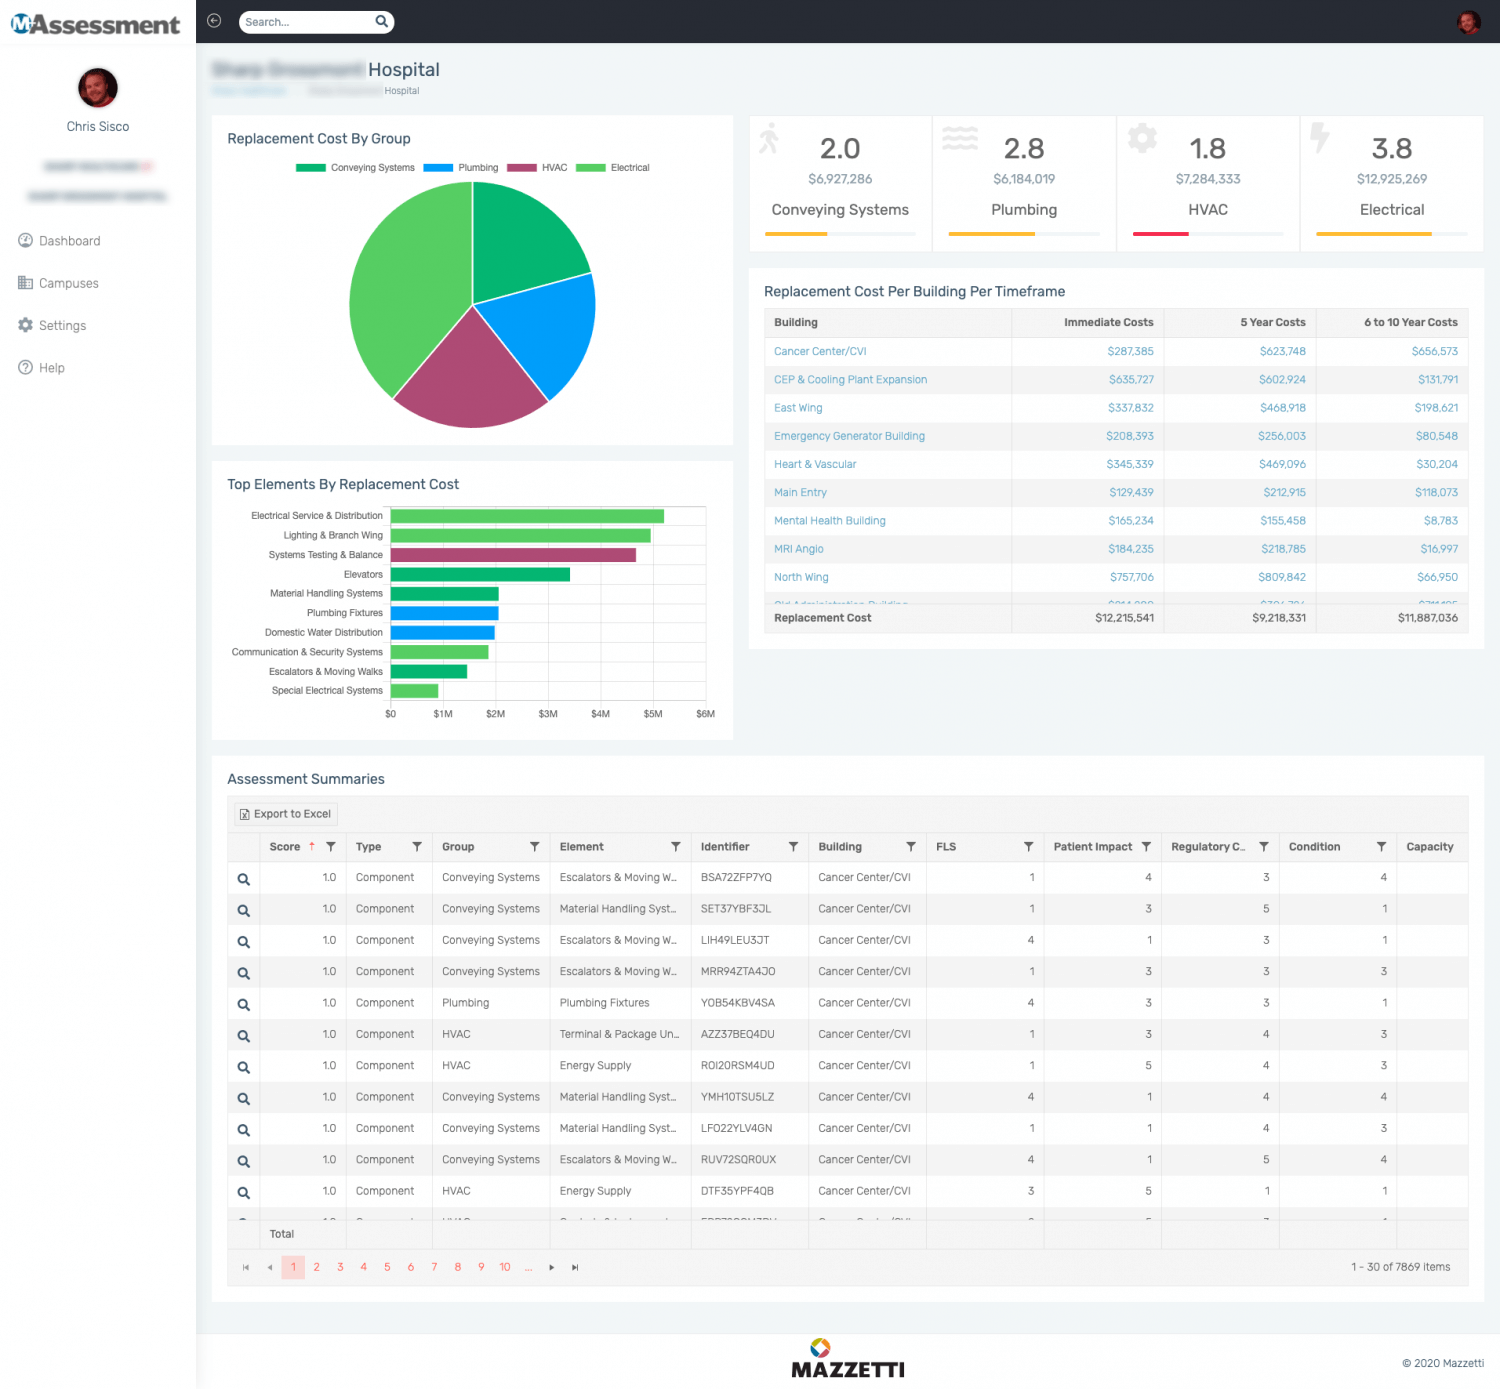Screen dimensions: 1500x1389
Task: Click the Building column filter icon
Action: (x=911, y=847)
